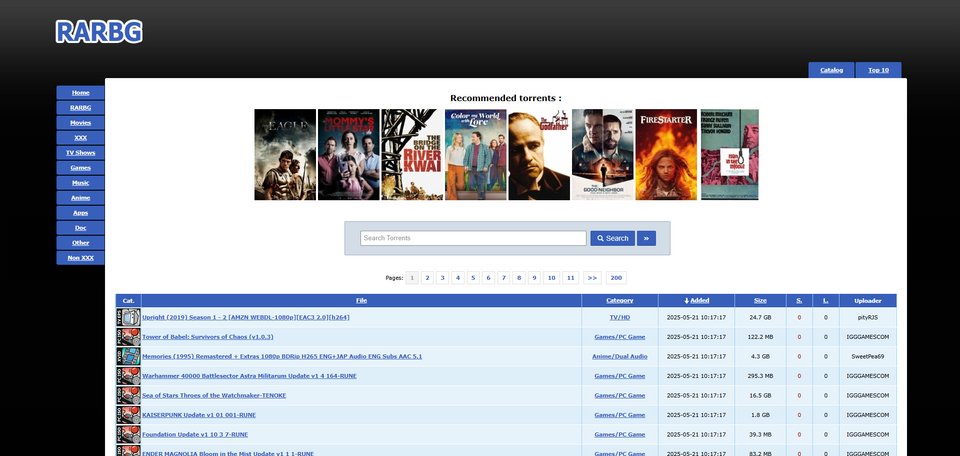The image size is (960, 456).
Task: Browse Other category
Action: pyautogui.click(x=80, y=242)
